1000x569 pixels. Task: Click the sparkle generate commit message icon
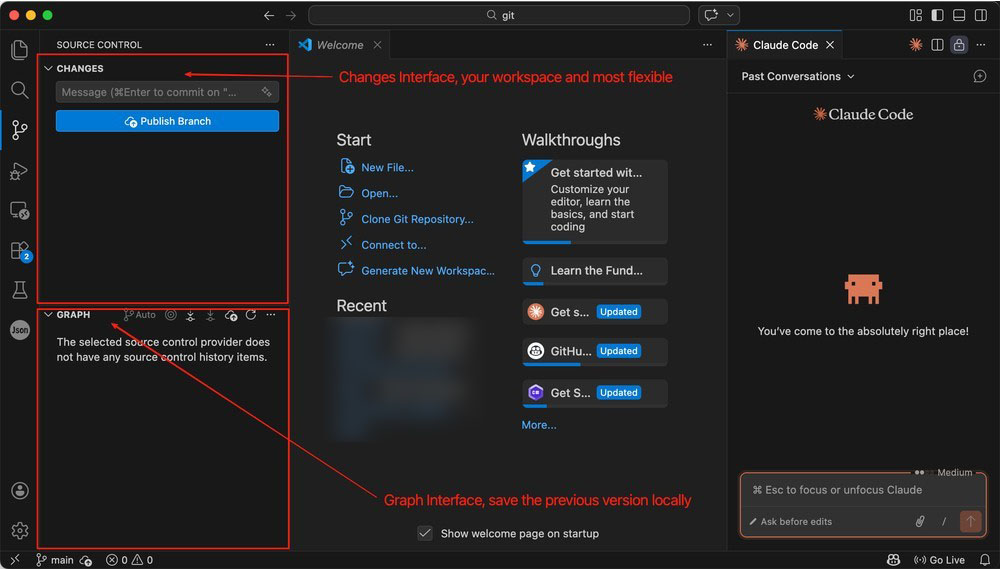267,92
